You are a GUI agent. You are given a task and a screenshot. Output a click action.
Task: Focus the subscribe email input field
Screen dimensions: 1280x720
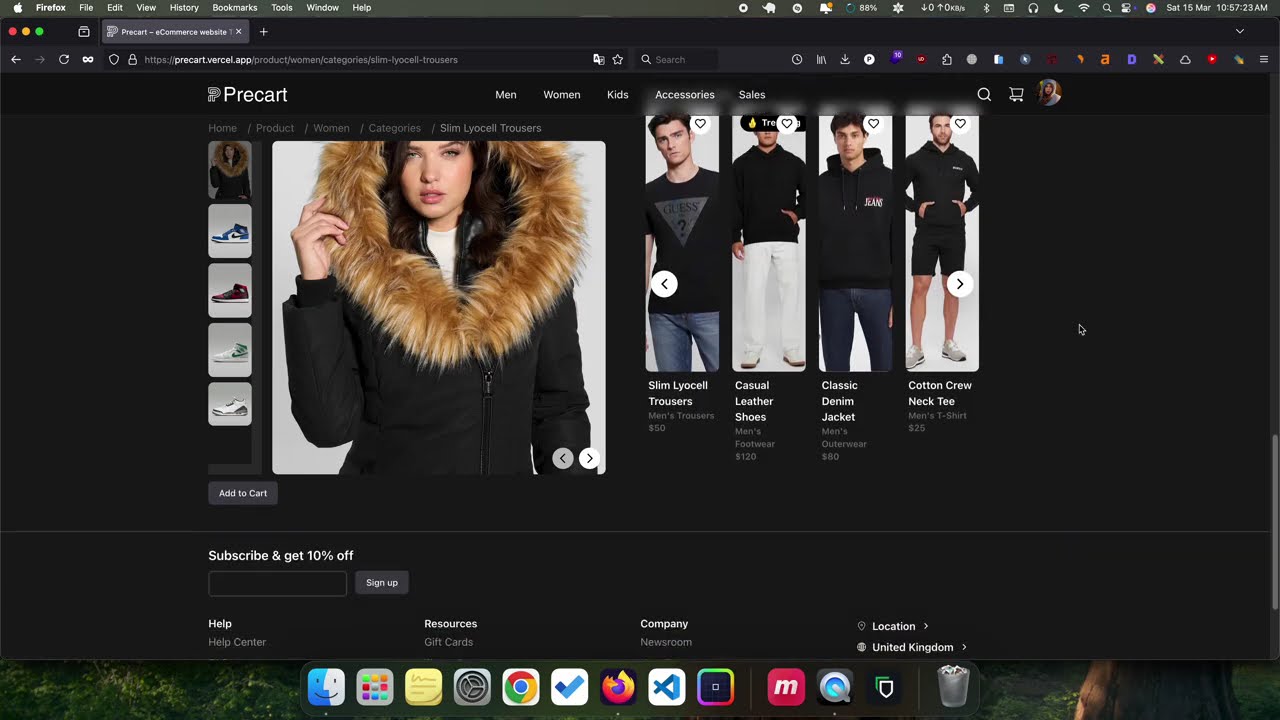[277, 583]
